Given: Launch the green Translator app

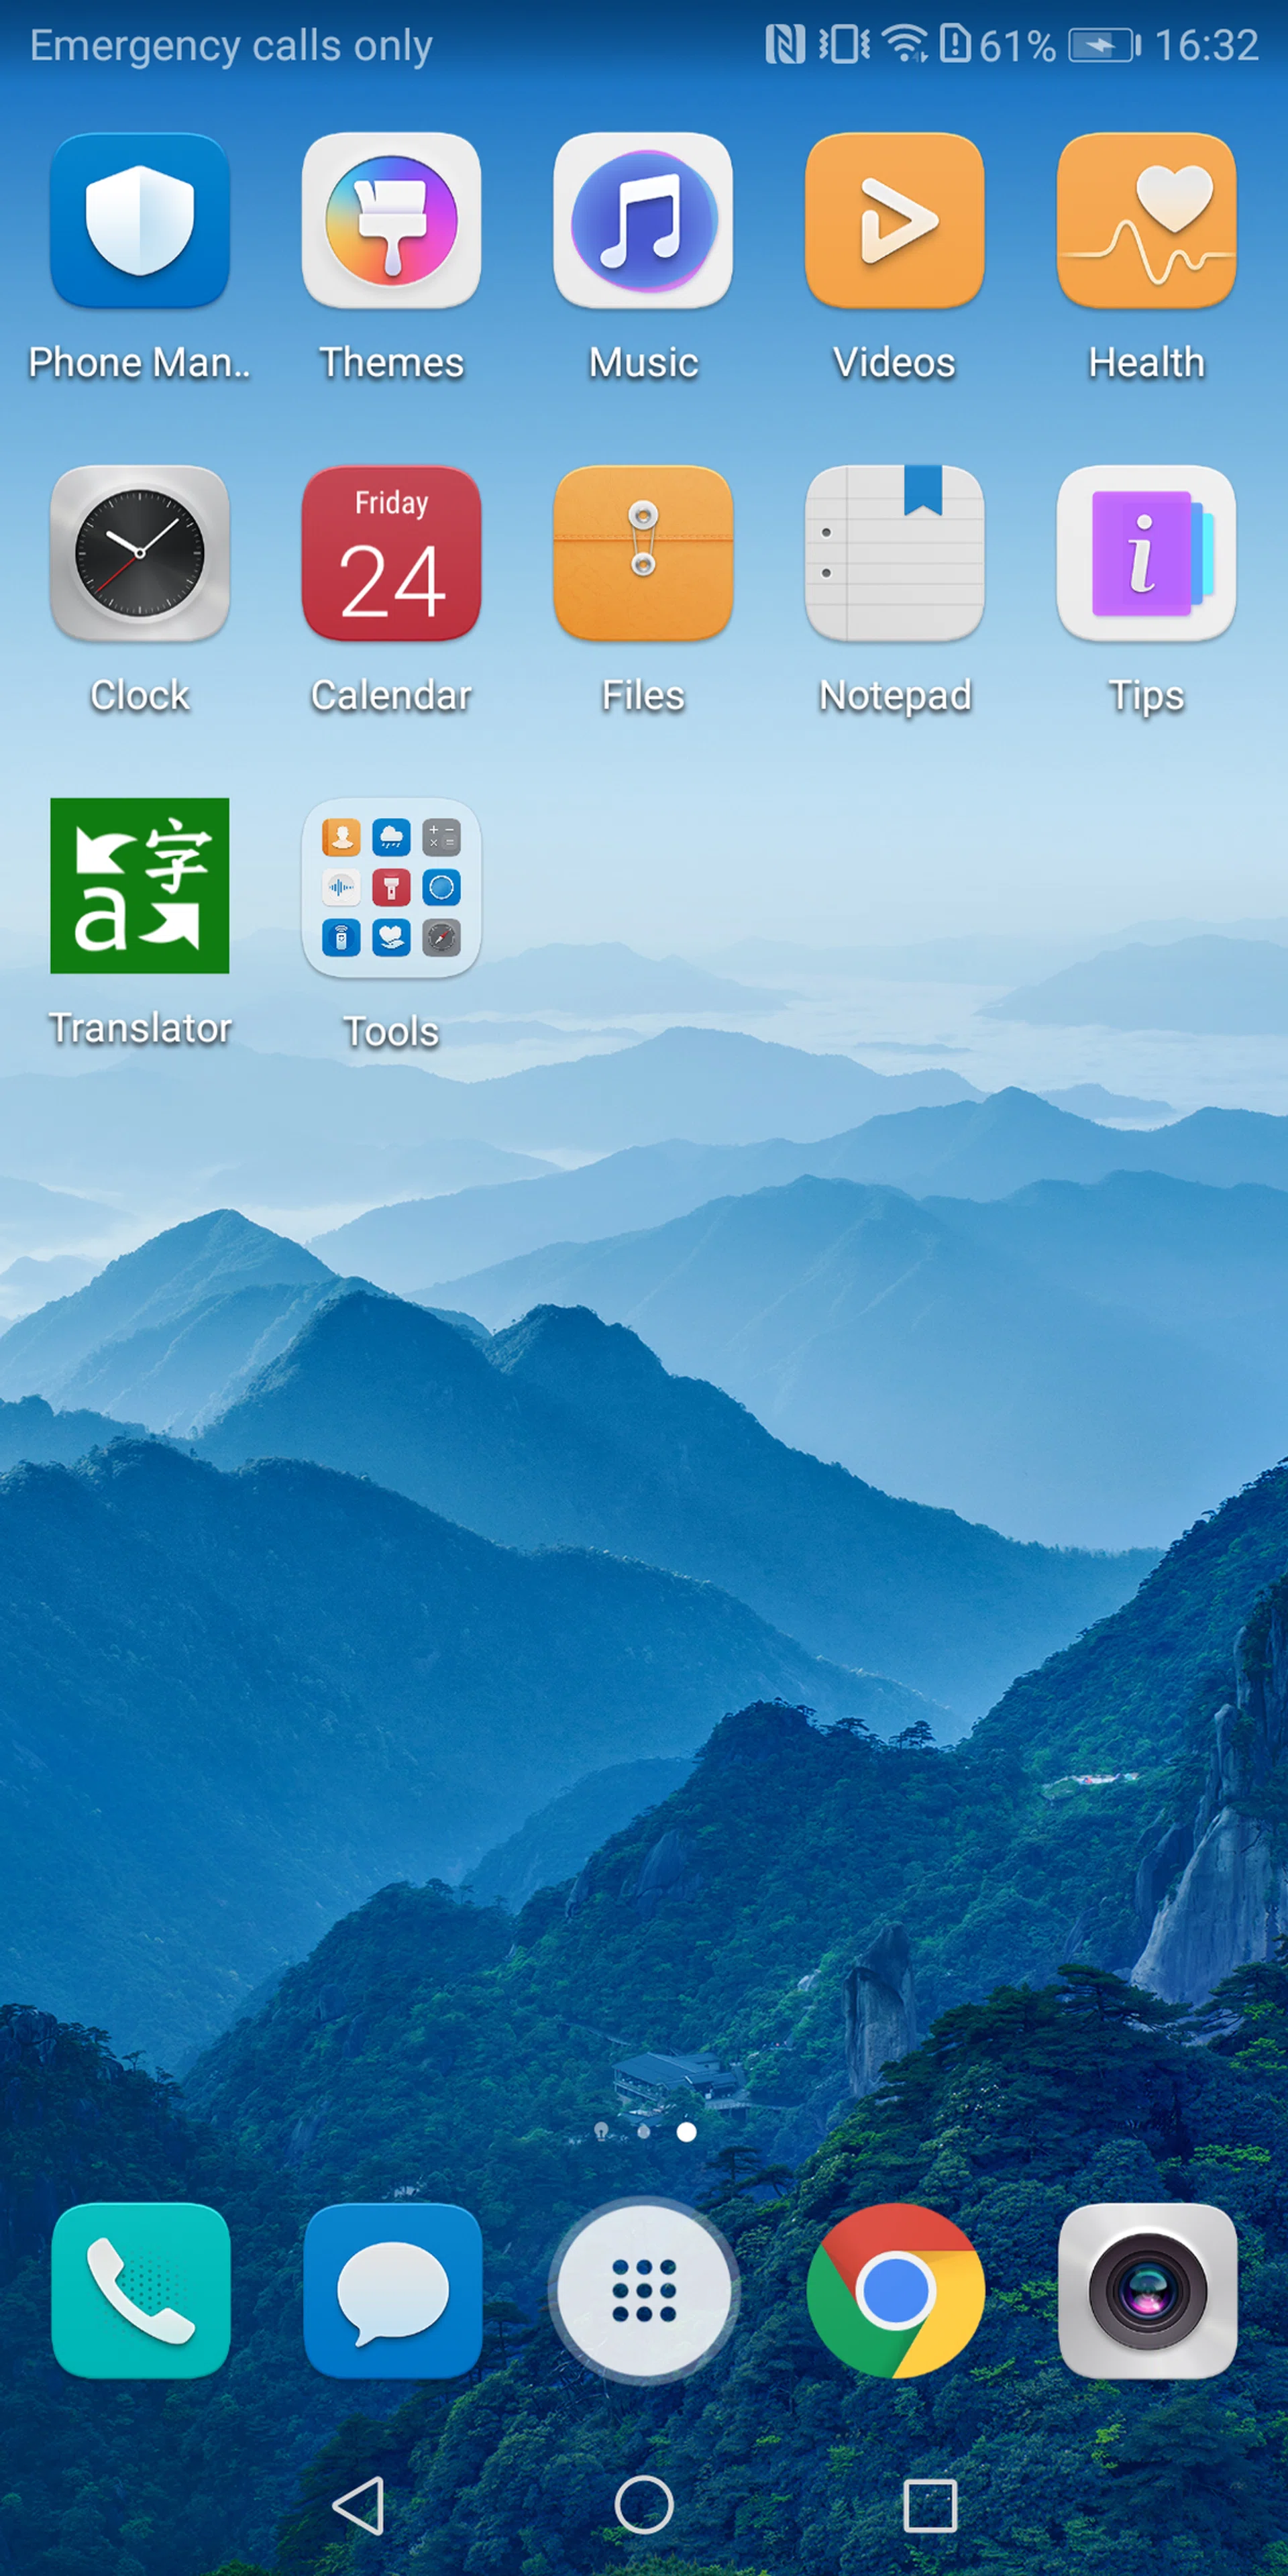Looking at the screenshot, I should pos(140,885).
